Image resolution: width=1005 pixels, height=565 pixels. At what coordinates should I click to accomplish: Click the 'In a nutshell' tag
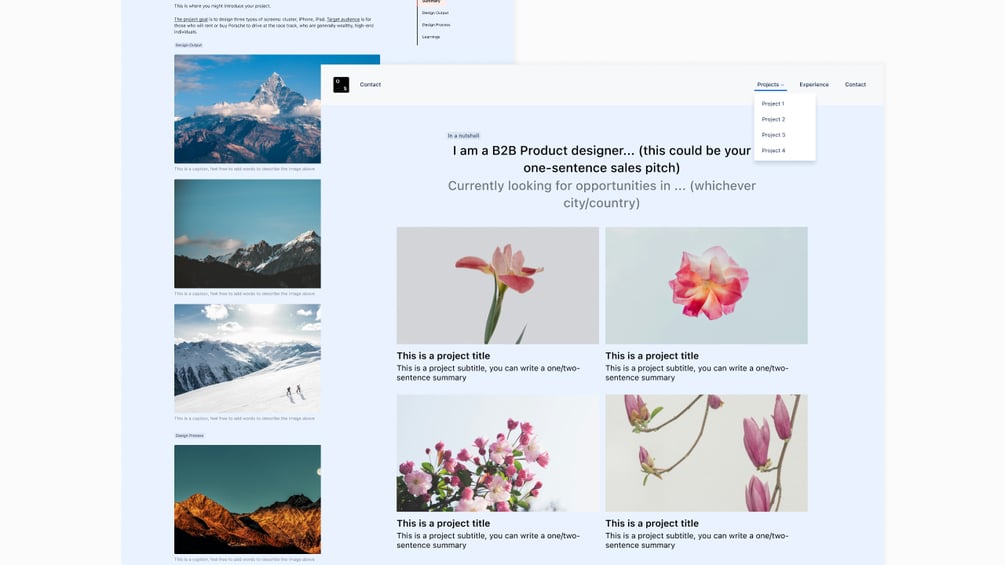pyautogui.click(x=463, y=136)
